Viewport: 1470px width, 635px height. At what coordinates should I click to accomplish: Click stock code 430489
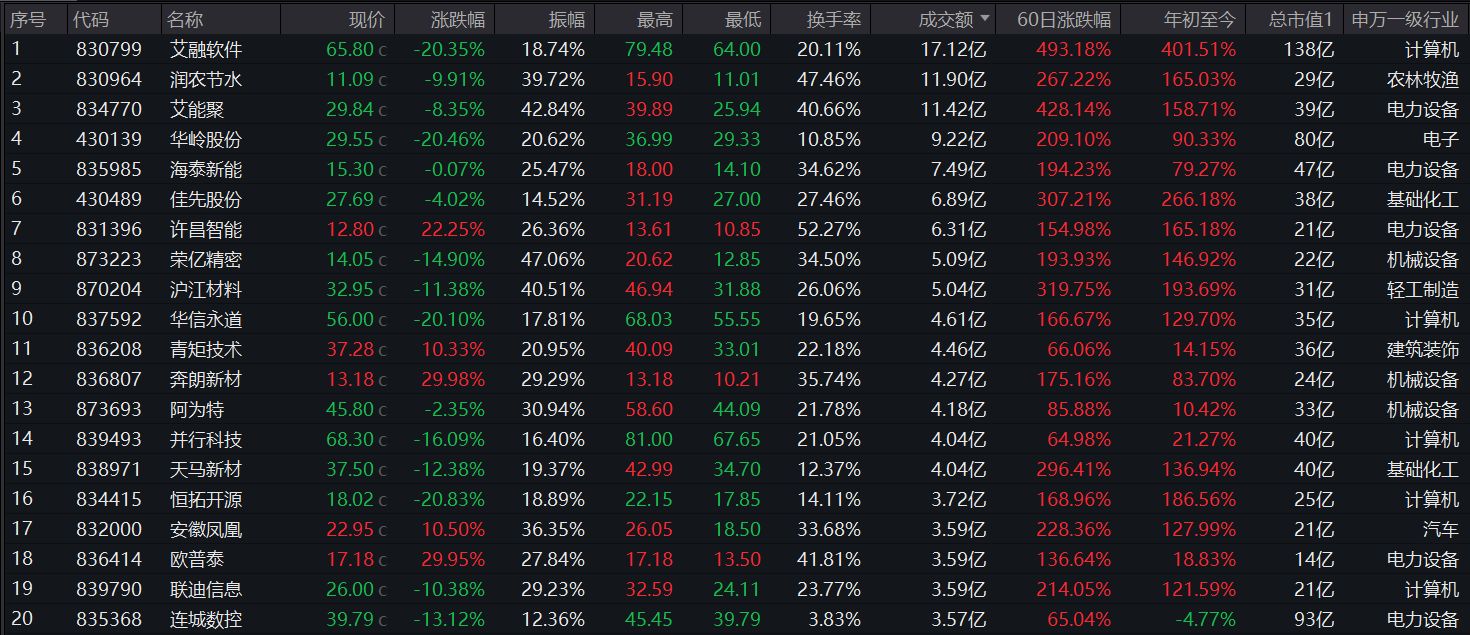tap(109, 199)
